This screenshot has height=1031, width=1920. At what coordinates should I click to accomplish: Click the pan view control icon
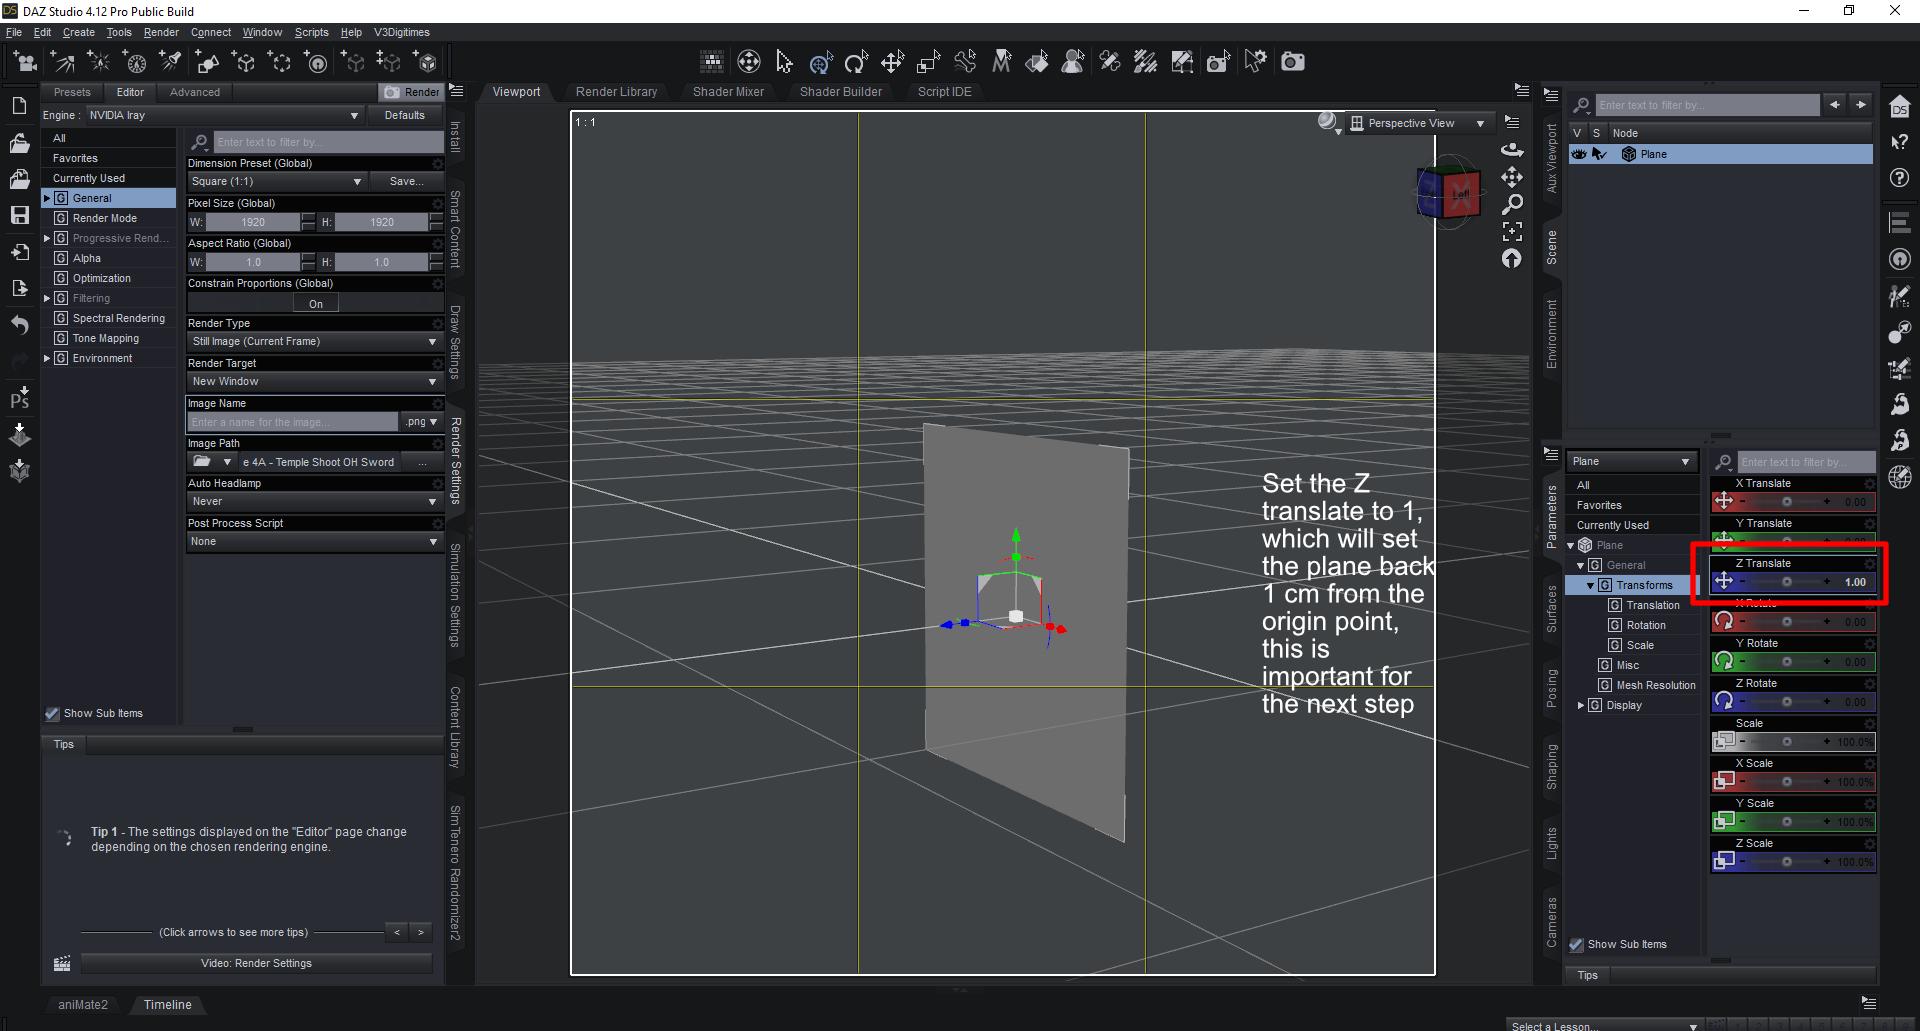(1512, 177)
